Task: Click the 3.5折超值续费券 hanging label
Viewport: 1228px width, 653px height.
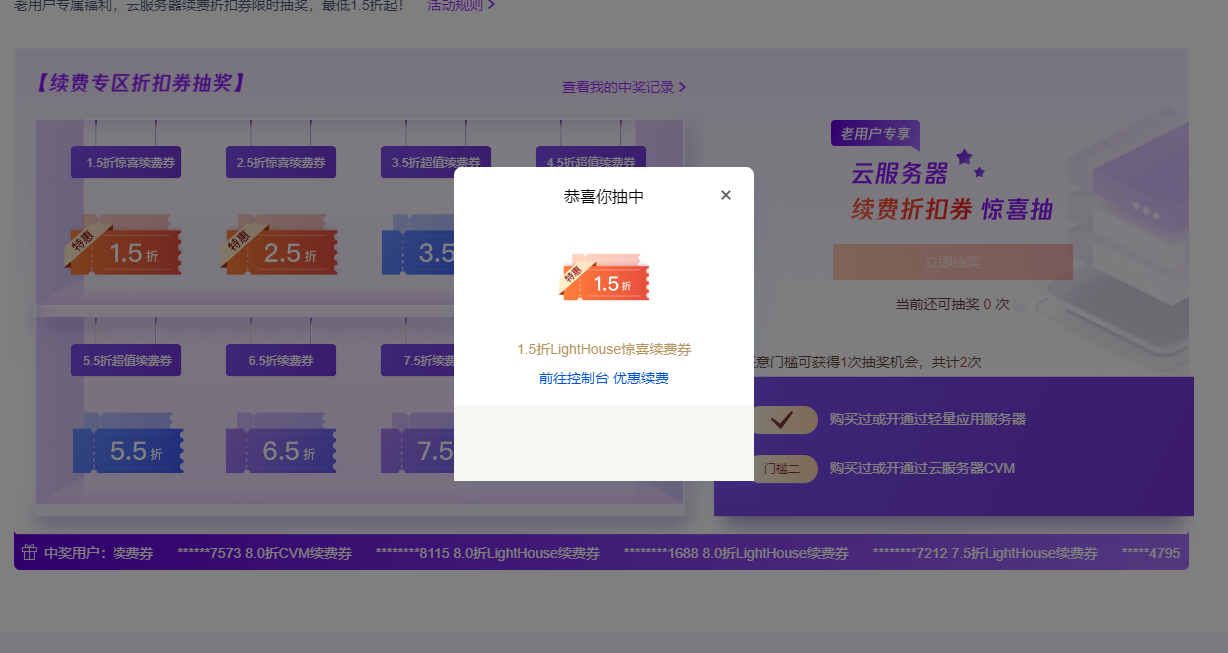Action: click(435, 162)
